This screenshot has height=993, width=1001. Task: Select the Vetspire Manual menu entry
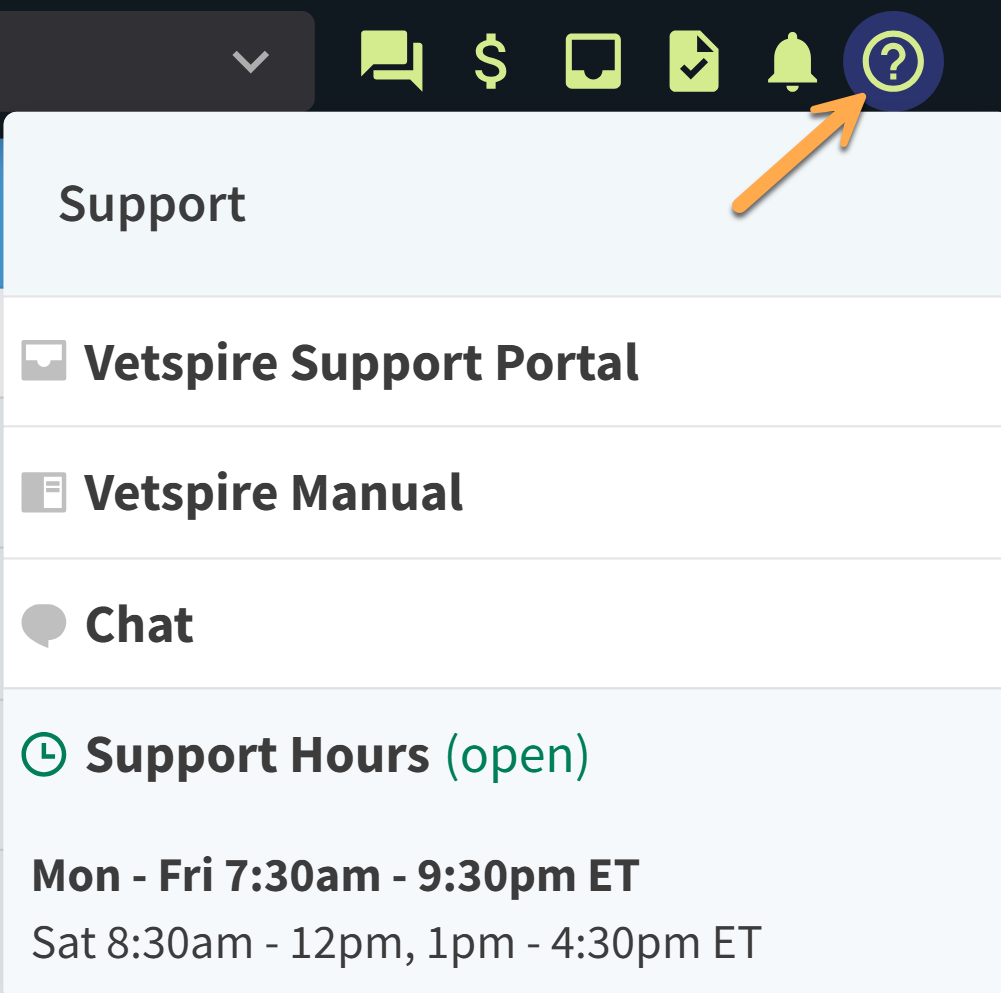[x=273, y=492]
